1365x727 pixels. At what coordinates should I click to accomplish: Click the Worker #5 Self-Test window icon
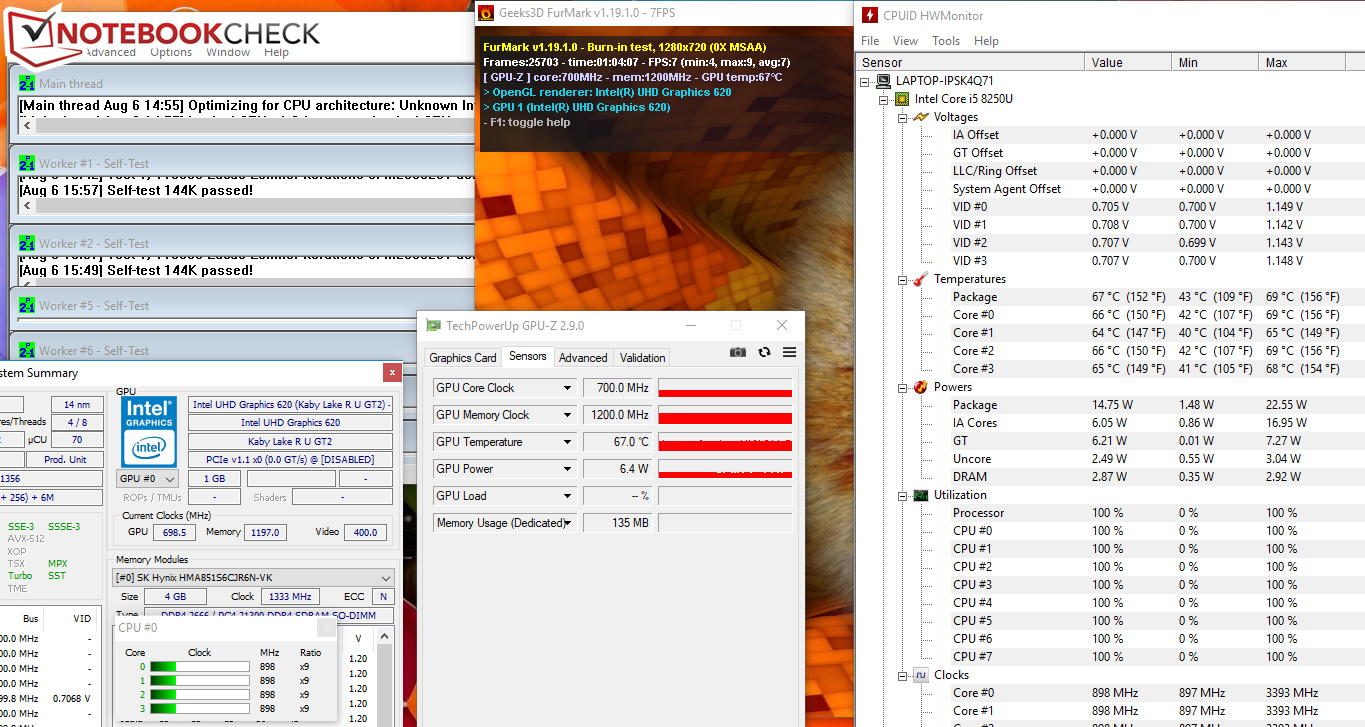pos(27,305)
